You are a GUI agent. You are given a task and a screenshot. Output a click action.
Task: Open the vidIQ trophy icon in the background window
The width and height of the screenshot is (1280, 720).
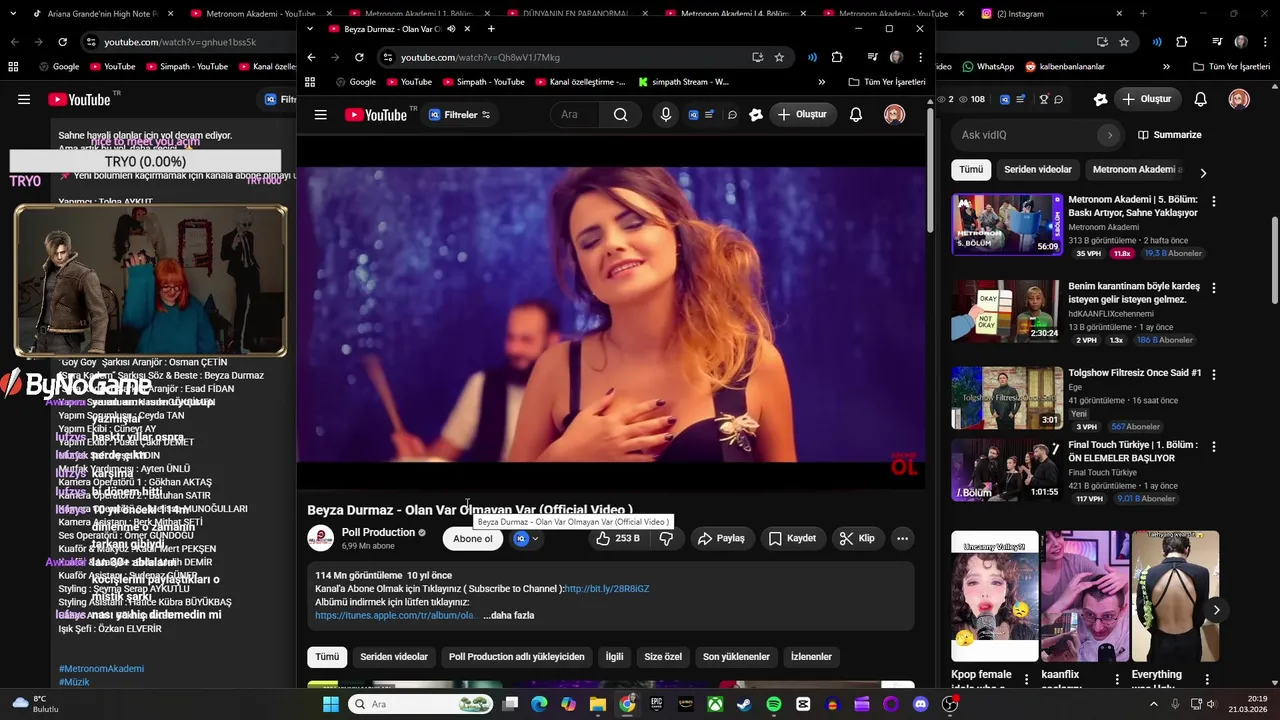click(1043, 99)
